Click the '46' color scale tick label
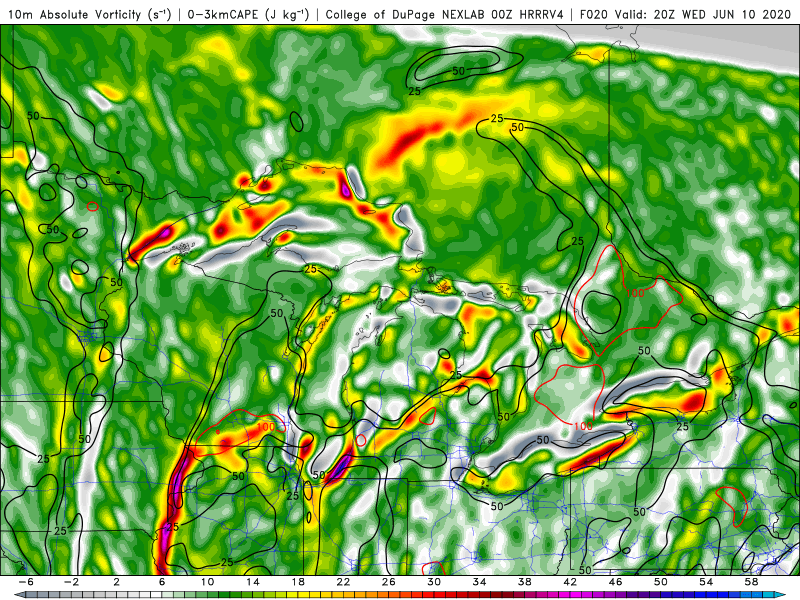Viewport: 800px width, 600px height. [x=615, y=582]
